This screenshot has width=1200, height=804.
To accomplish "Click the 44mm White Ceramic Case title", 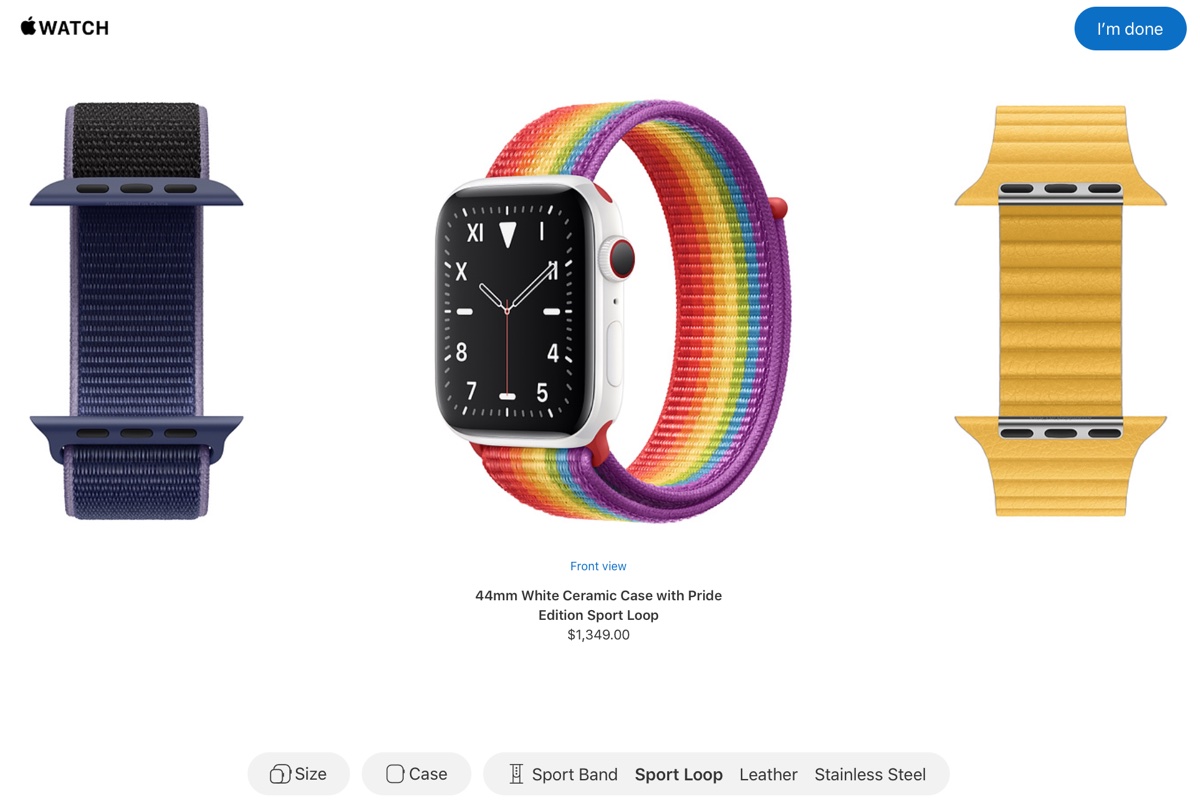I will (x=598, y=605).
